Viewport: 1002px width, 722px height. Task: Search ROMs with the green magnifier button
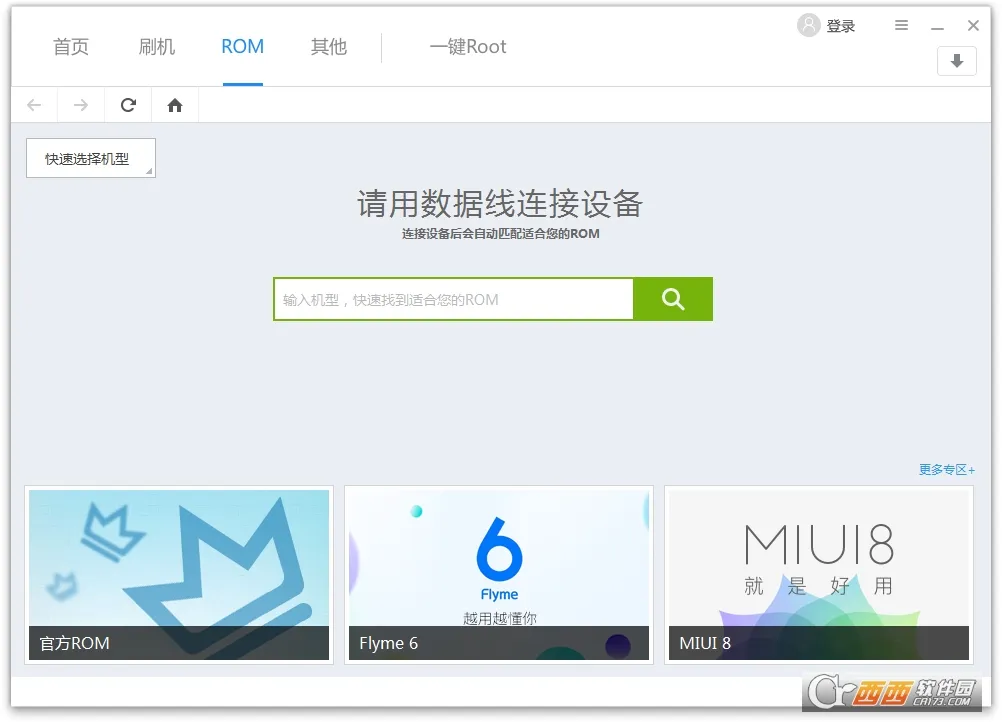click(673, 299)
